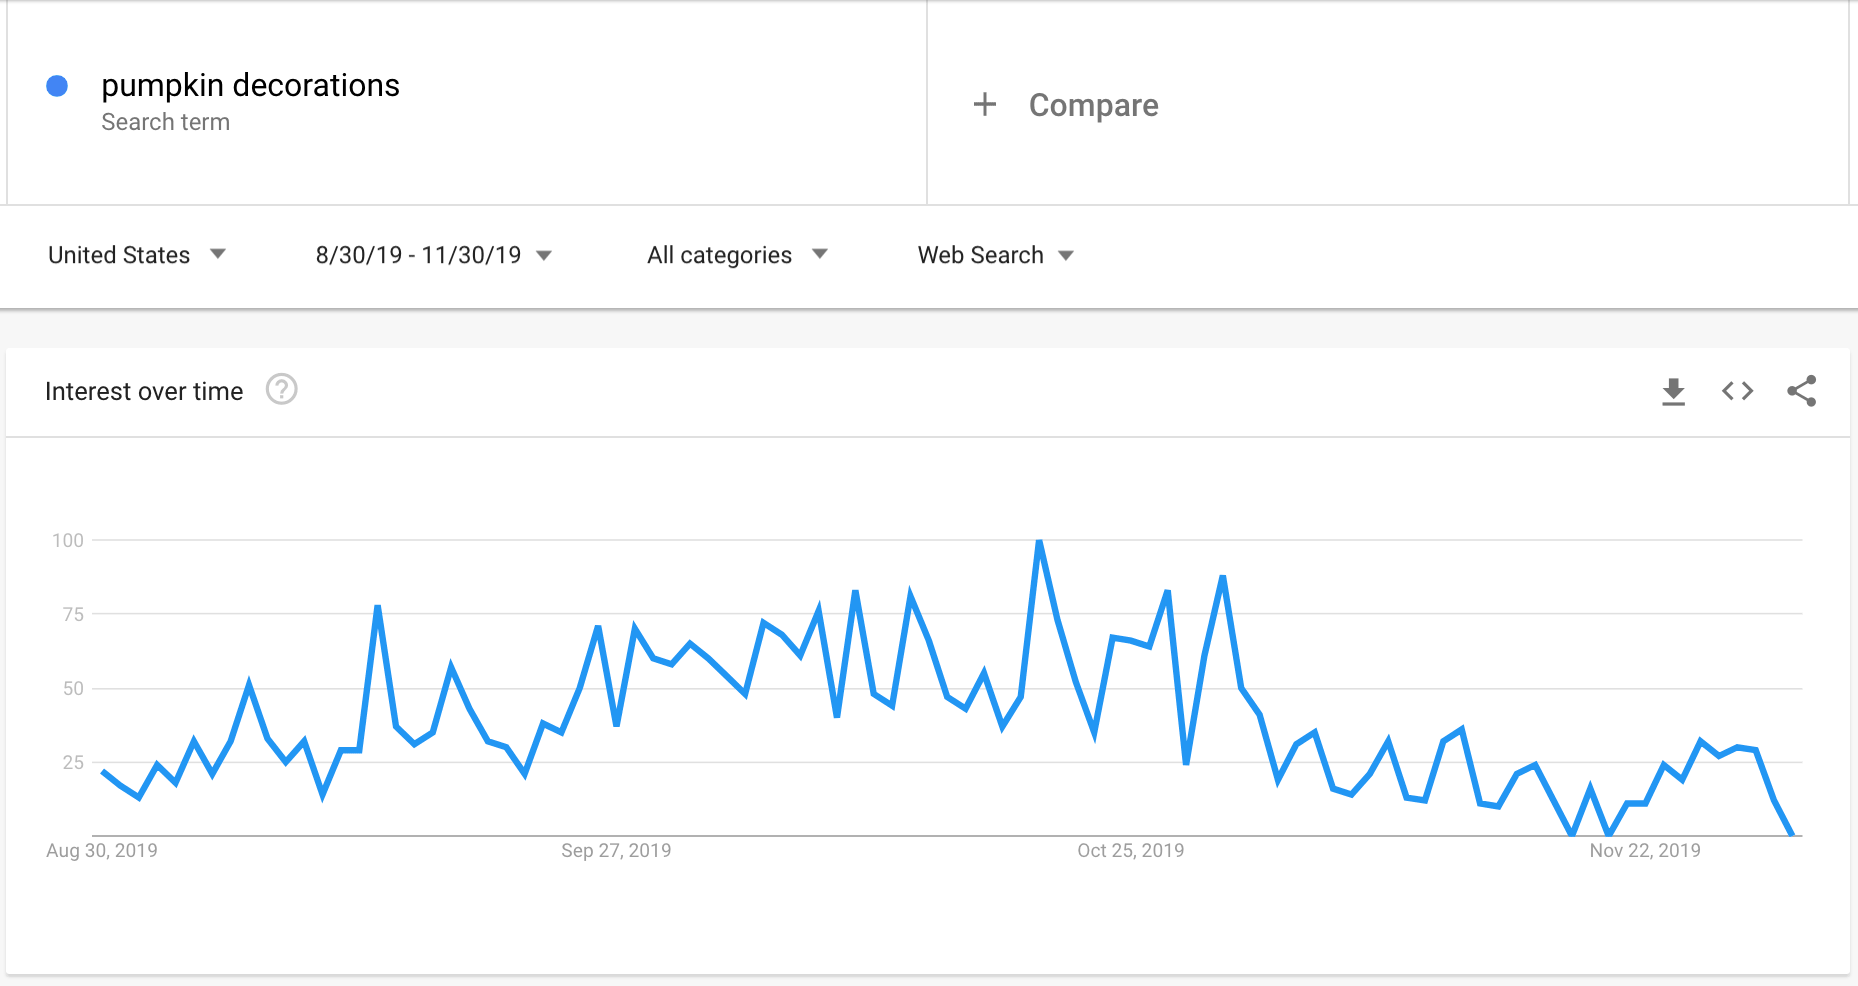Click the blue dot beside pumpkin decorations

(57, 86)
